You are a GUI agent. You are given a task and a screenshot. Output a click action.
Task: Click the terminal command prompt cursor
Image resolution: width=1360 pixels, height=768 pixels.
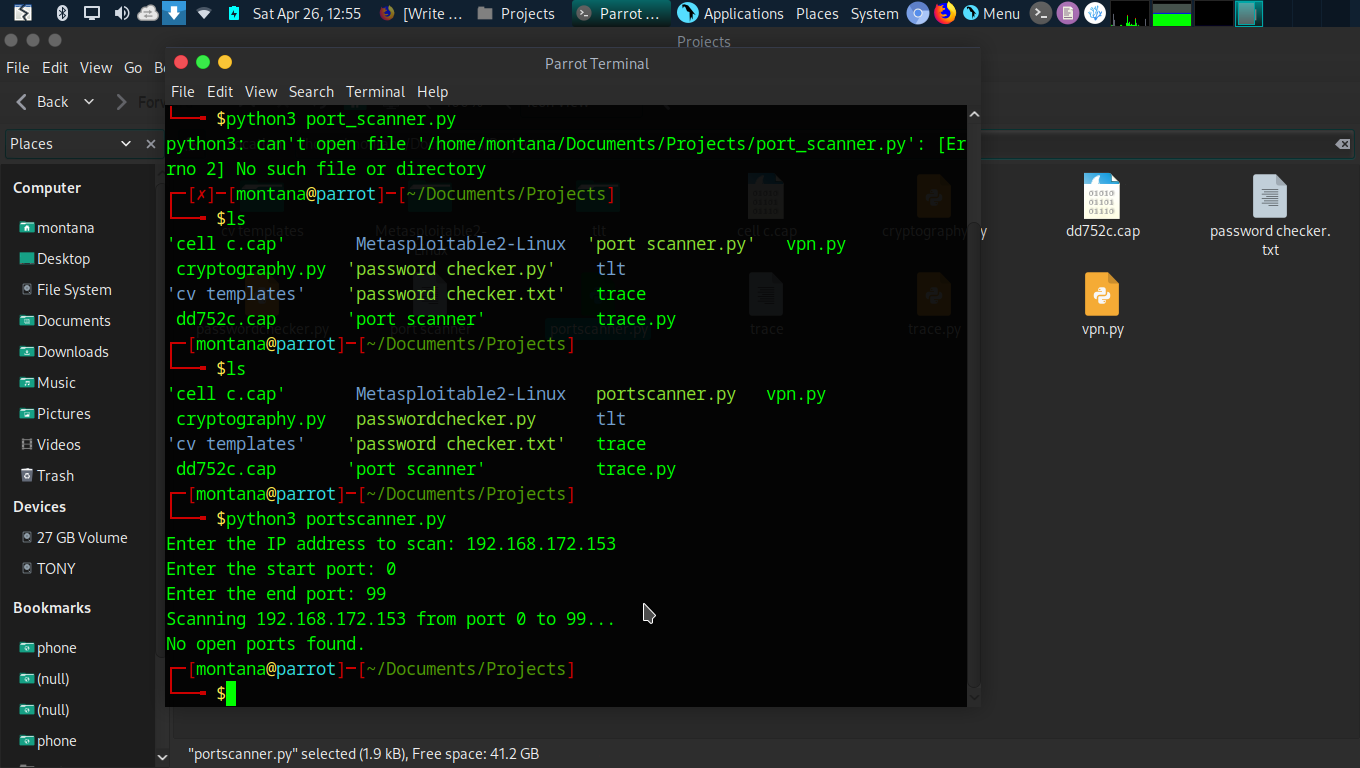coord(231,694)
